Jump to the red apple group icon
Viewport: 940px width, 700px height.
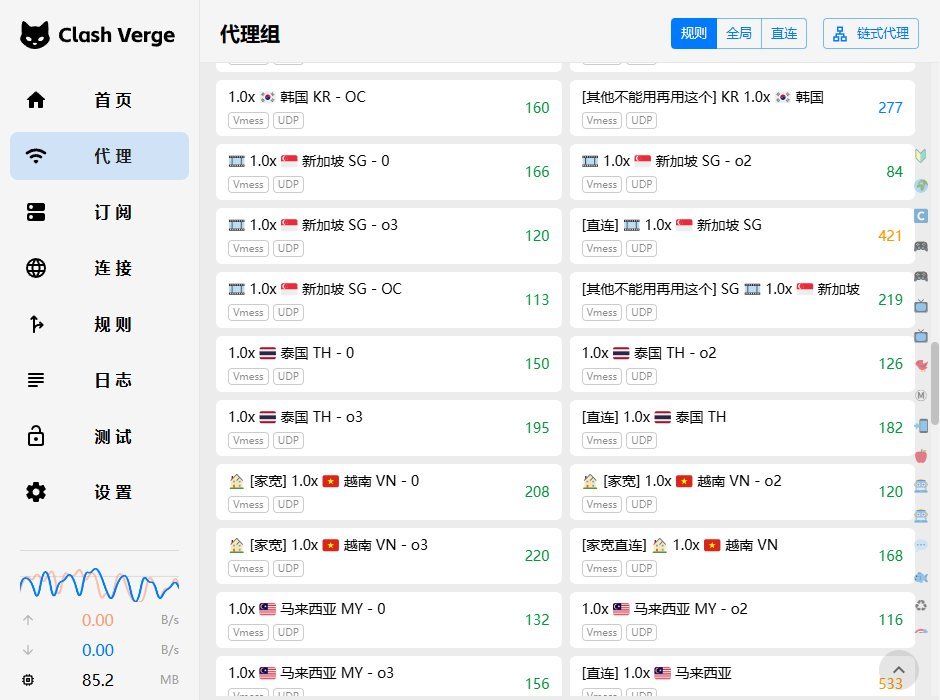coord(921,456)
